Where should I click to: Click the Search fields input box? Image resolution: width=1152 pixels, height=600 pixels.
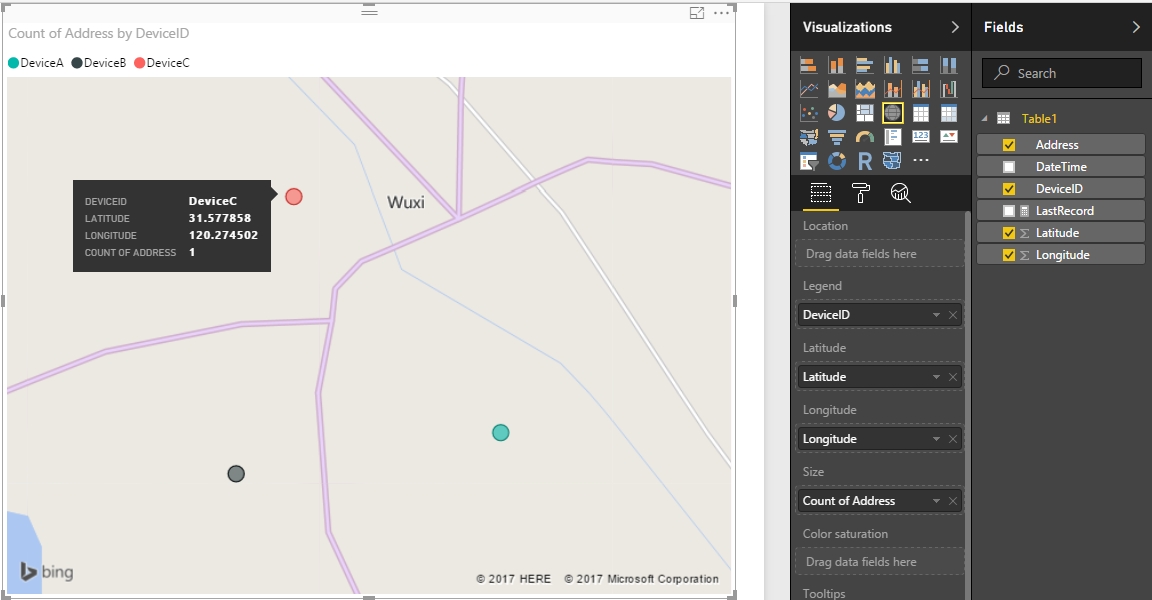(1062, 73)
